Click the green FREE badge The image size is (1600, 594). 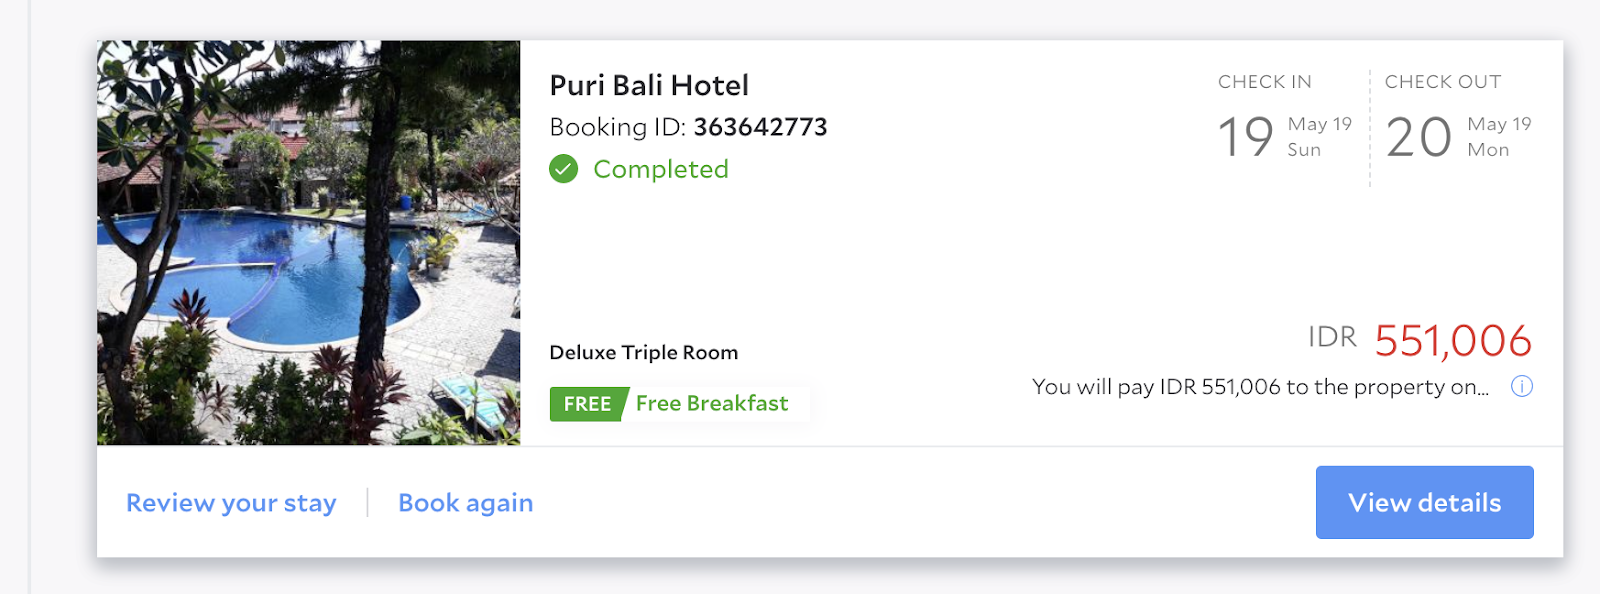coord(588,404)
